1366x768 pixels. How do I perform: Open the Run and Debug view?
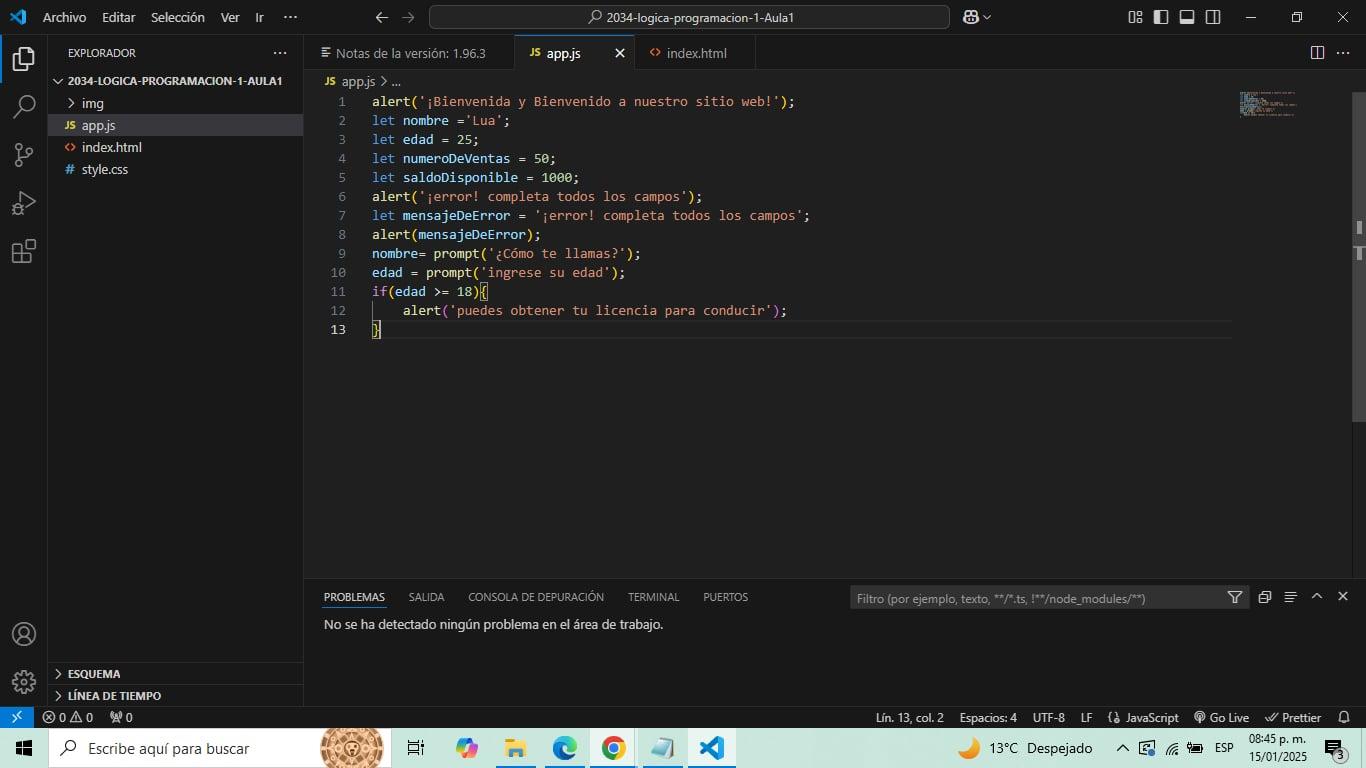24,203
